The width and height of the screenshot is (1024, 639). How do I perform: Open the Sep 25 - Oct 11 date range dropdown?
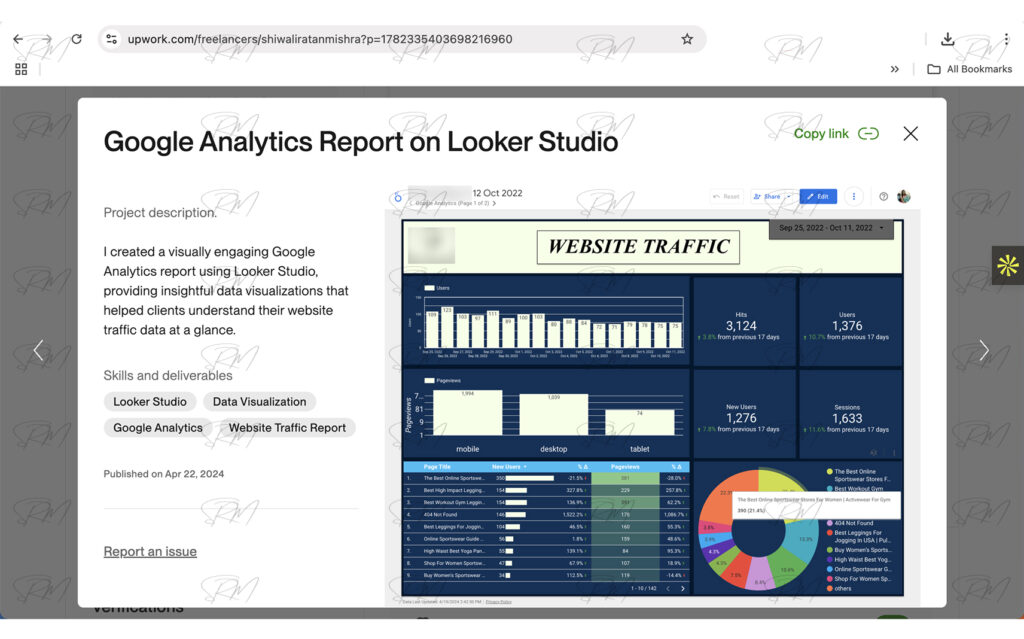tap(831, 228)
